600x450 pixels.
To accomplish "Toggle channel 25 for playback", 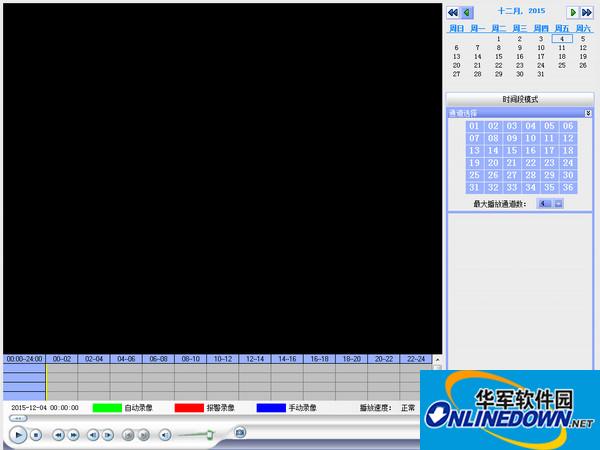I will pos(474,175).
